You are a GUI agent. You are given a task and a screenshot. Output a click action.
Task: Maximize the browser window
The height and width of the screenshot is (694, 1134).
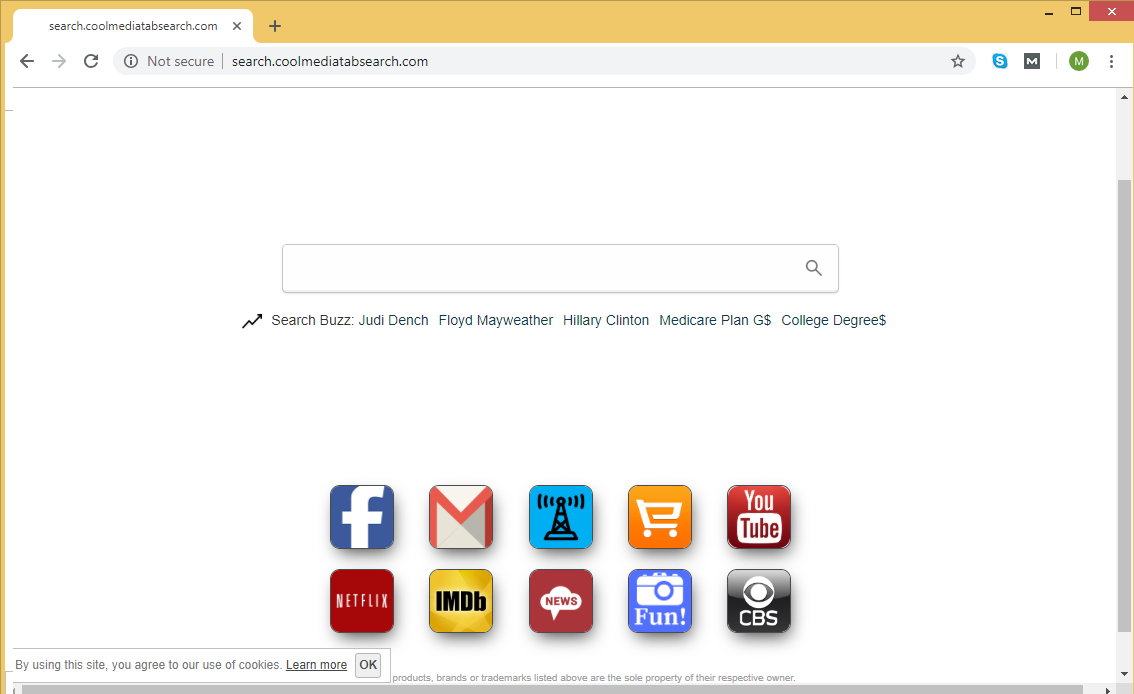click(1076, 12)
